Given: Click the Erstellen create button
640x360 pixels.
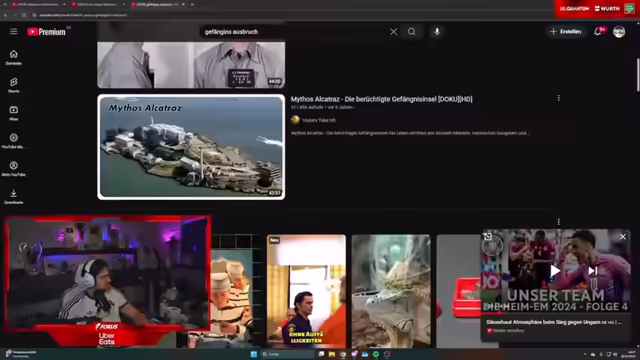Looking at the screenshot, I should 565,31.
